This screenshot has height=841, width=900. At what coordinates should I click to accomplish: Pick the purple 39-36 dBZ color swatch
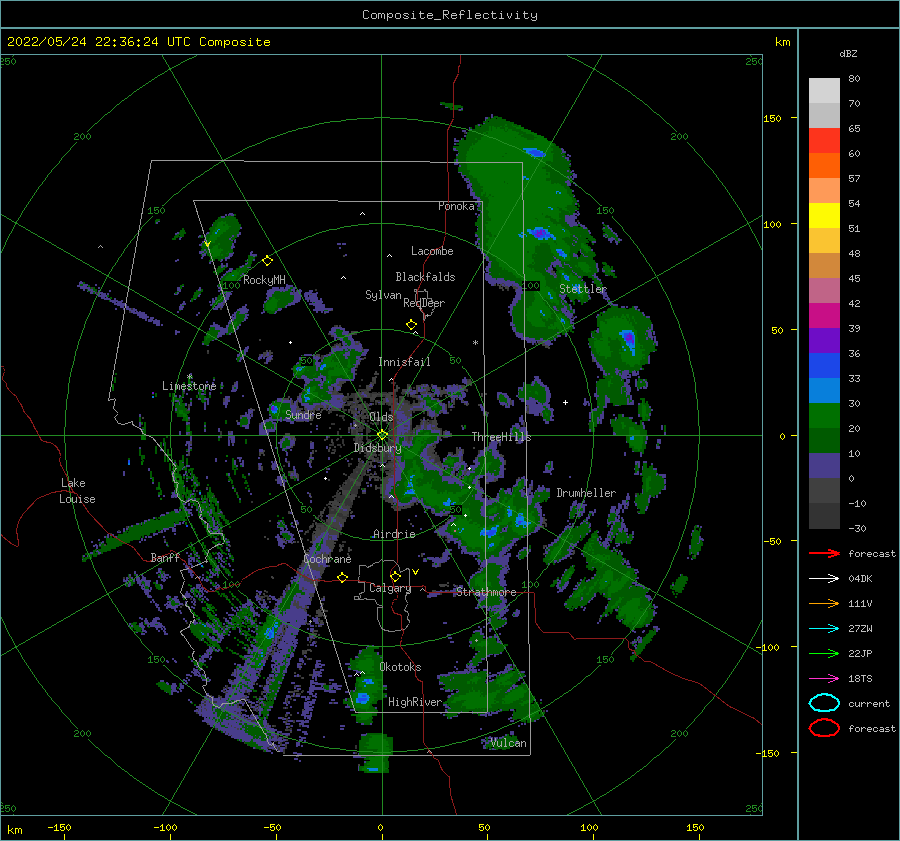824,341
